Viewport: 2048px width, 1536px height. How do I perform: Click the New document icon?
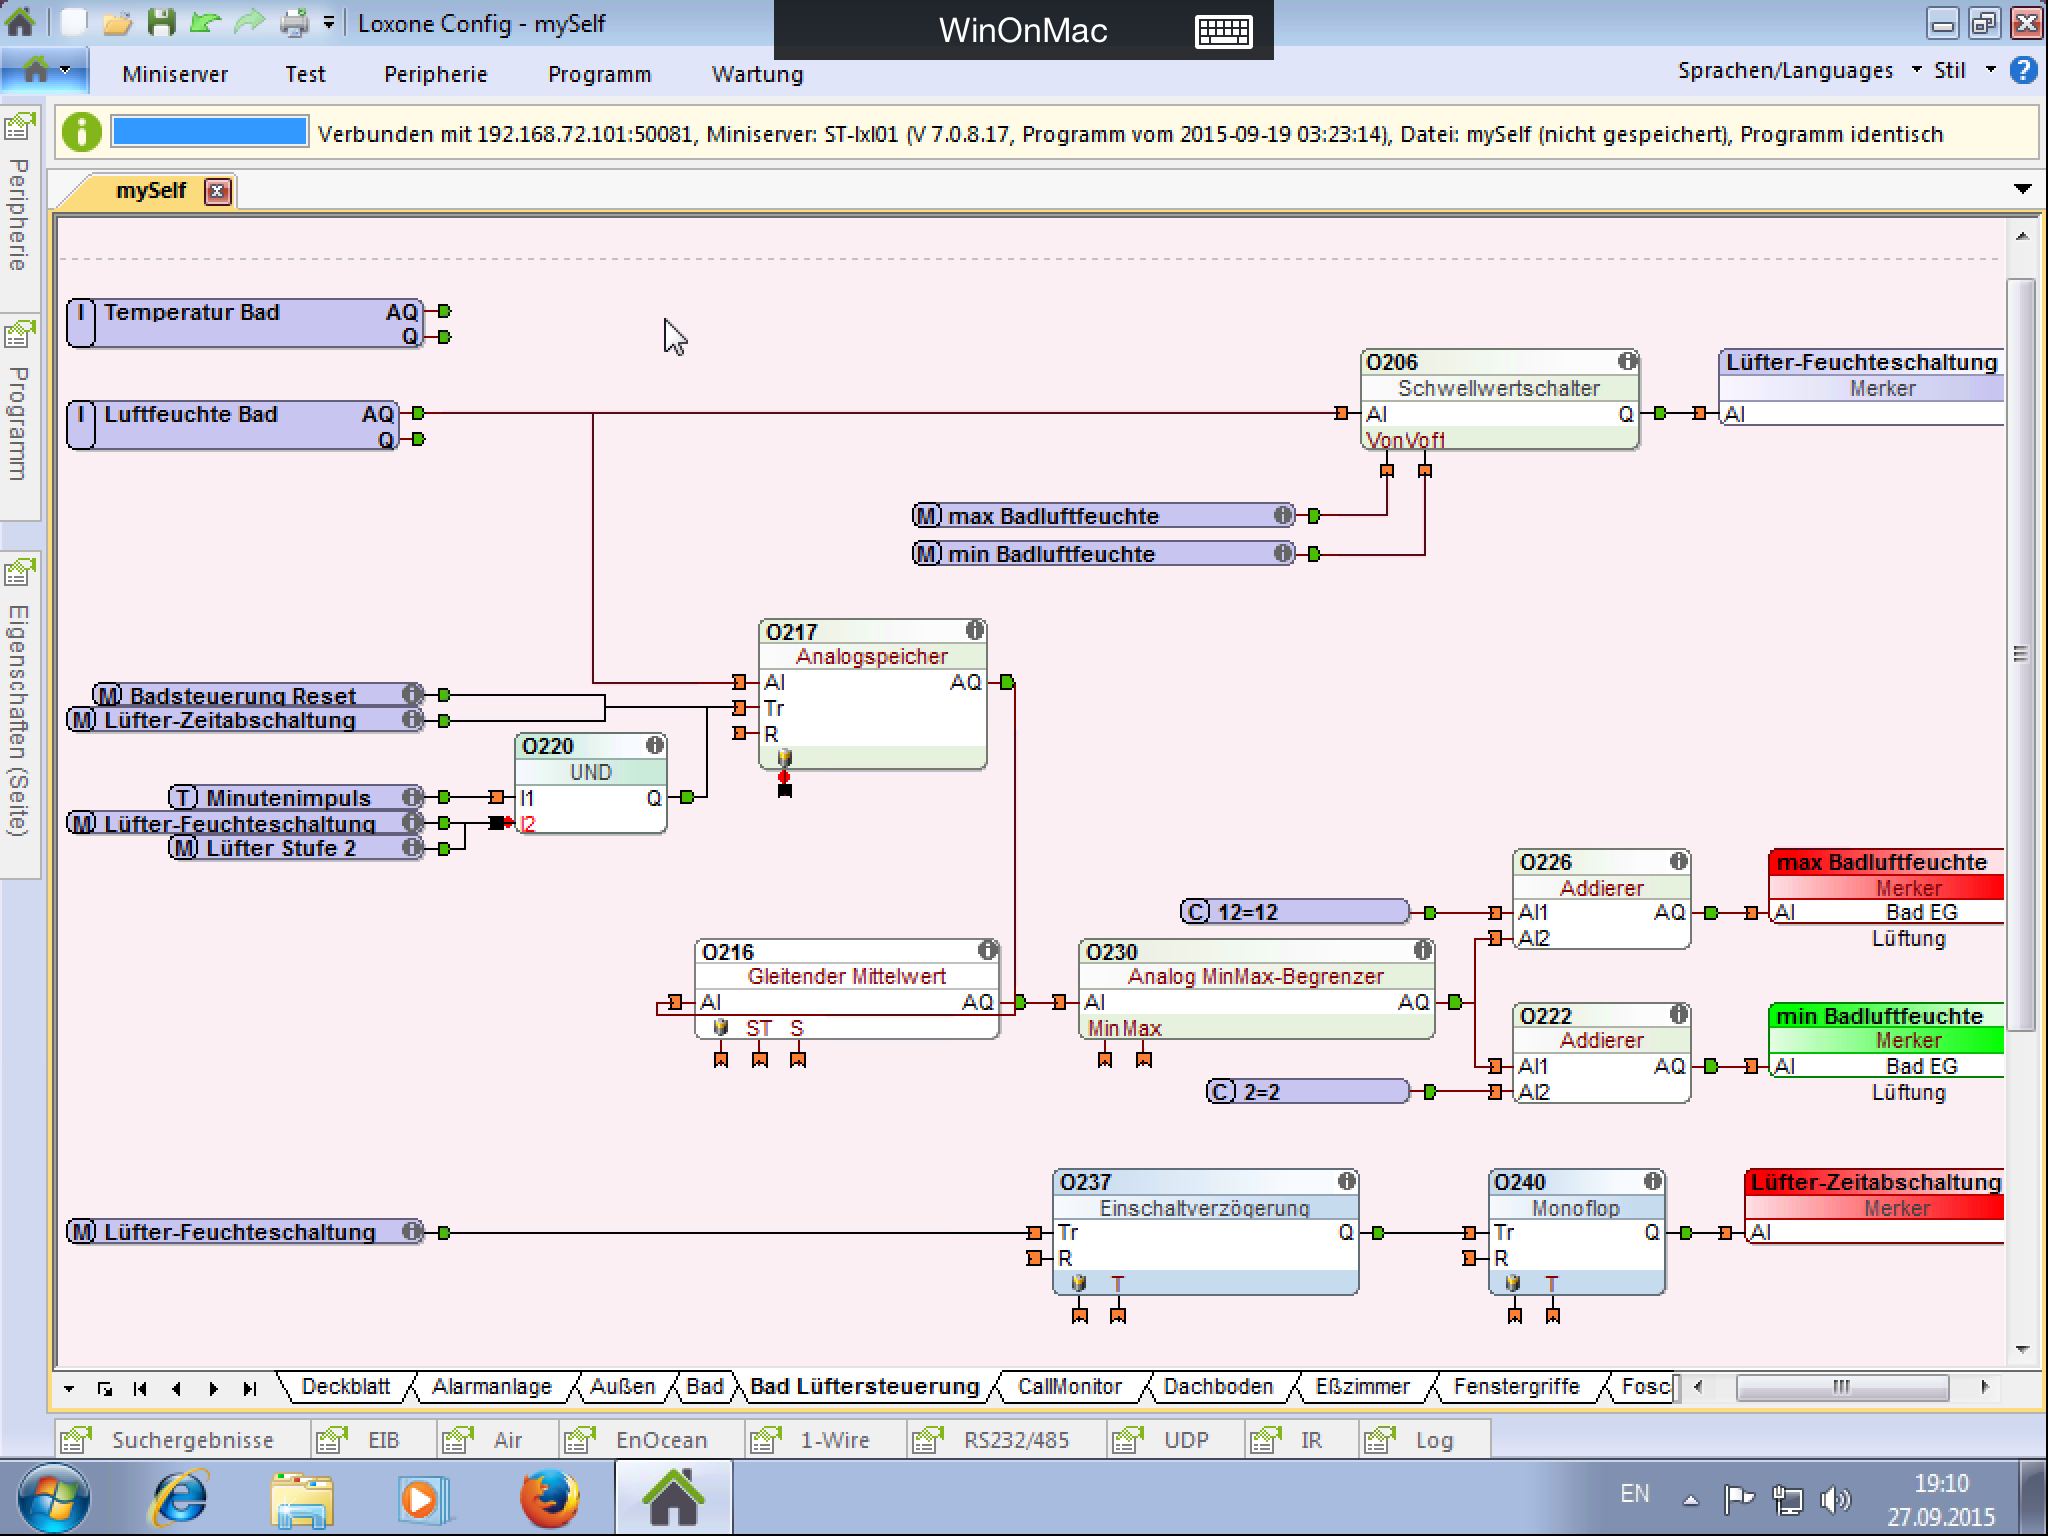click(73, 22)
